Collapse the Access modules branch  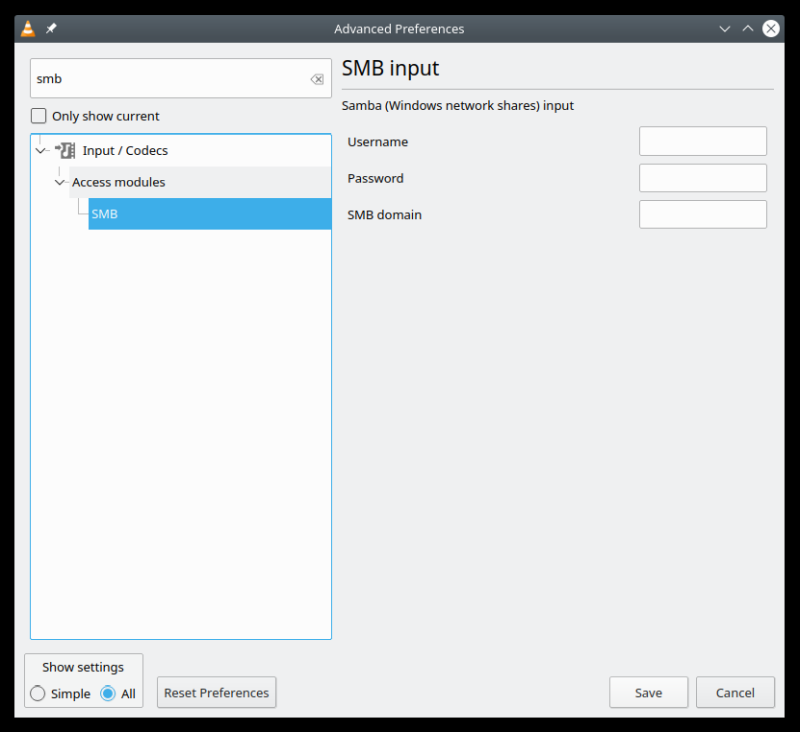(x=59, y=182)
